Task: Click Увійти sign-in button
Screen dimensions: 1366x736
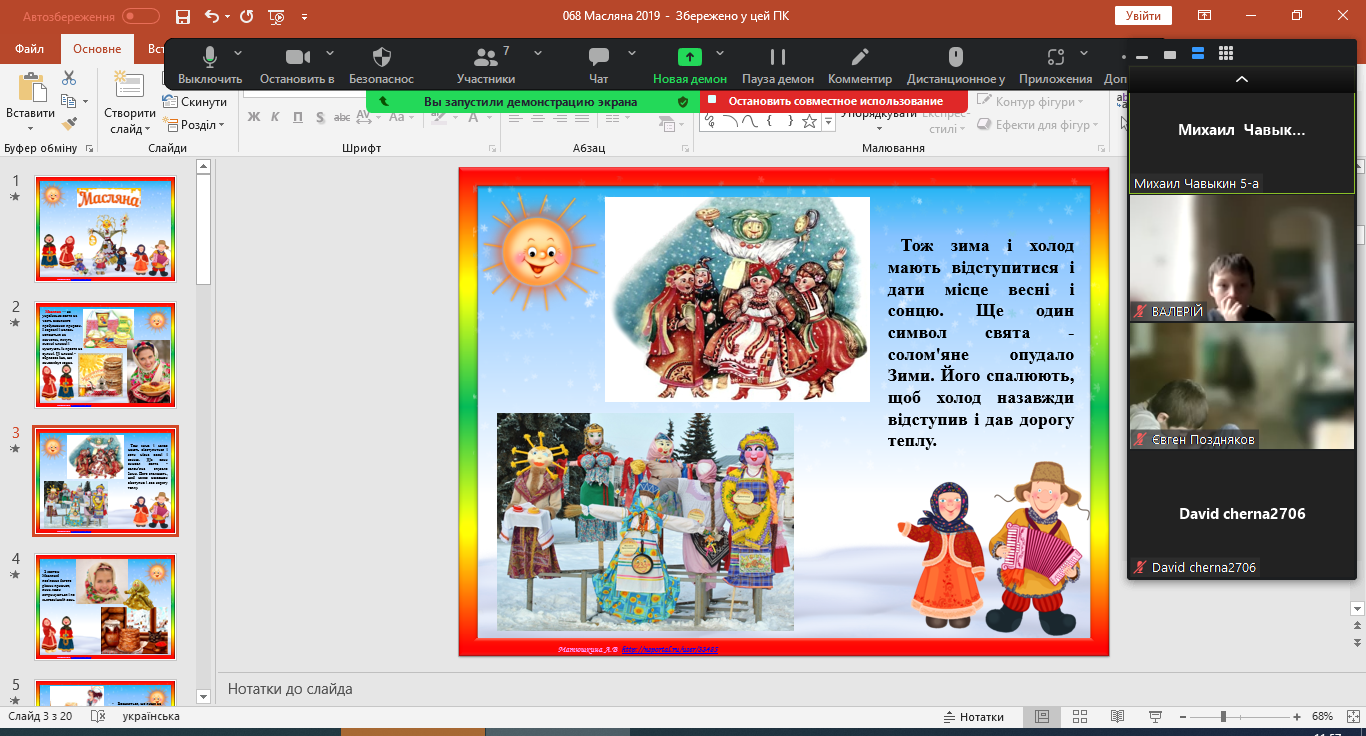Action: click(x=1143, y=16)
